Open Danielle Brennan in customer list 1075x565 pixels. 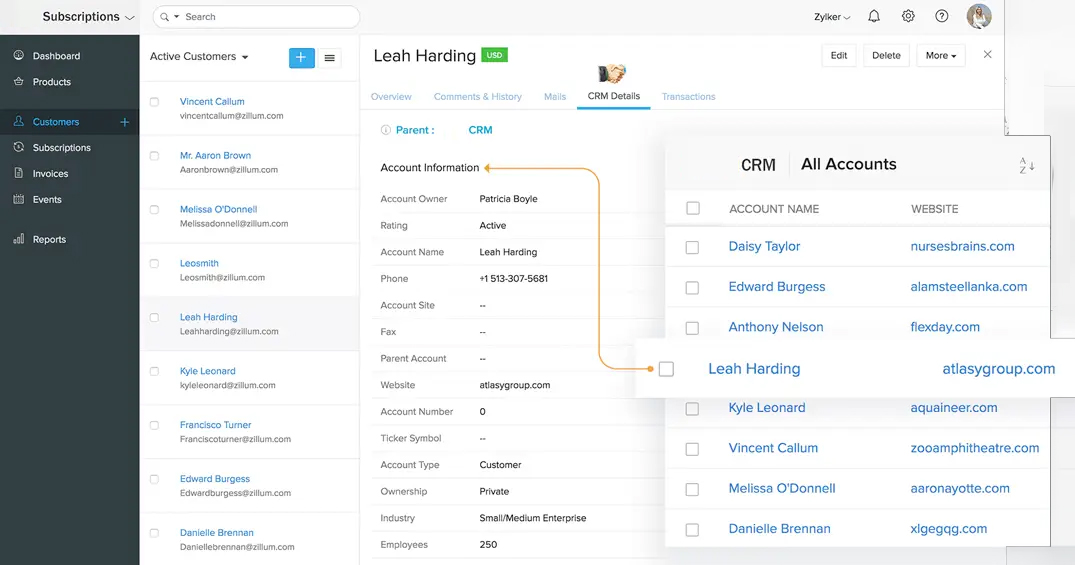(217, 533)
